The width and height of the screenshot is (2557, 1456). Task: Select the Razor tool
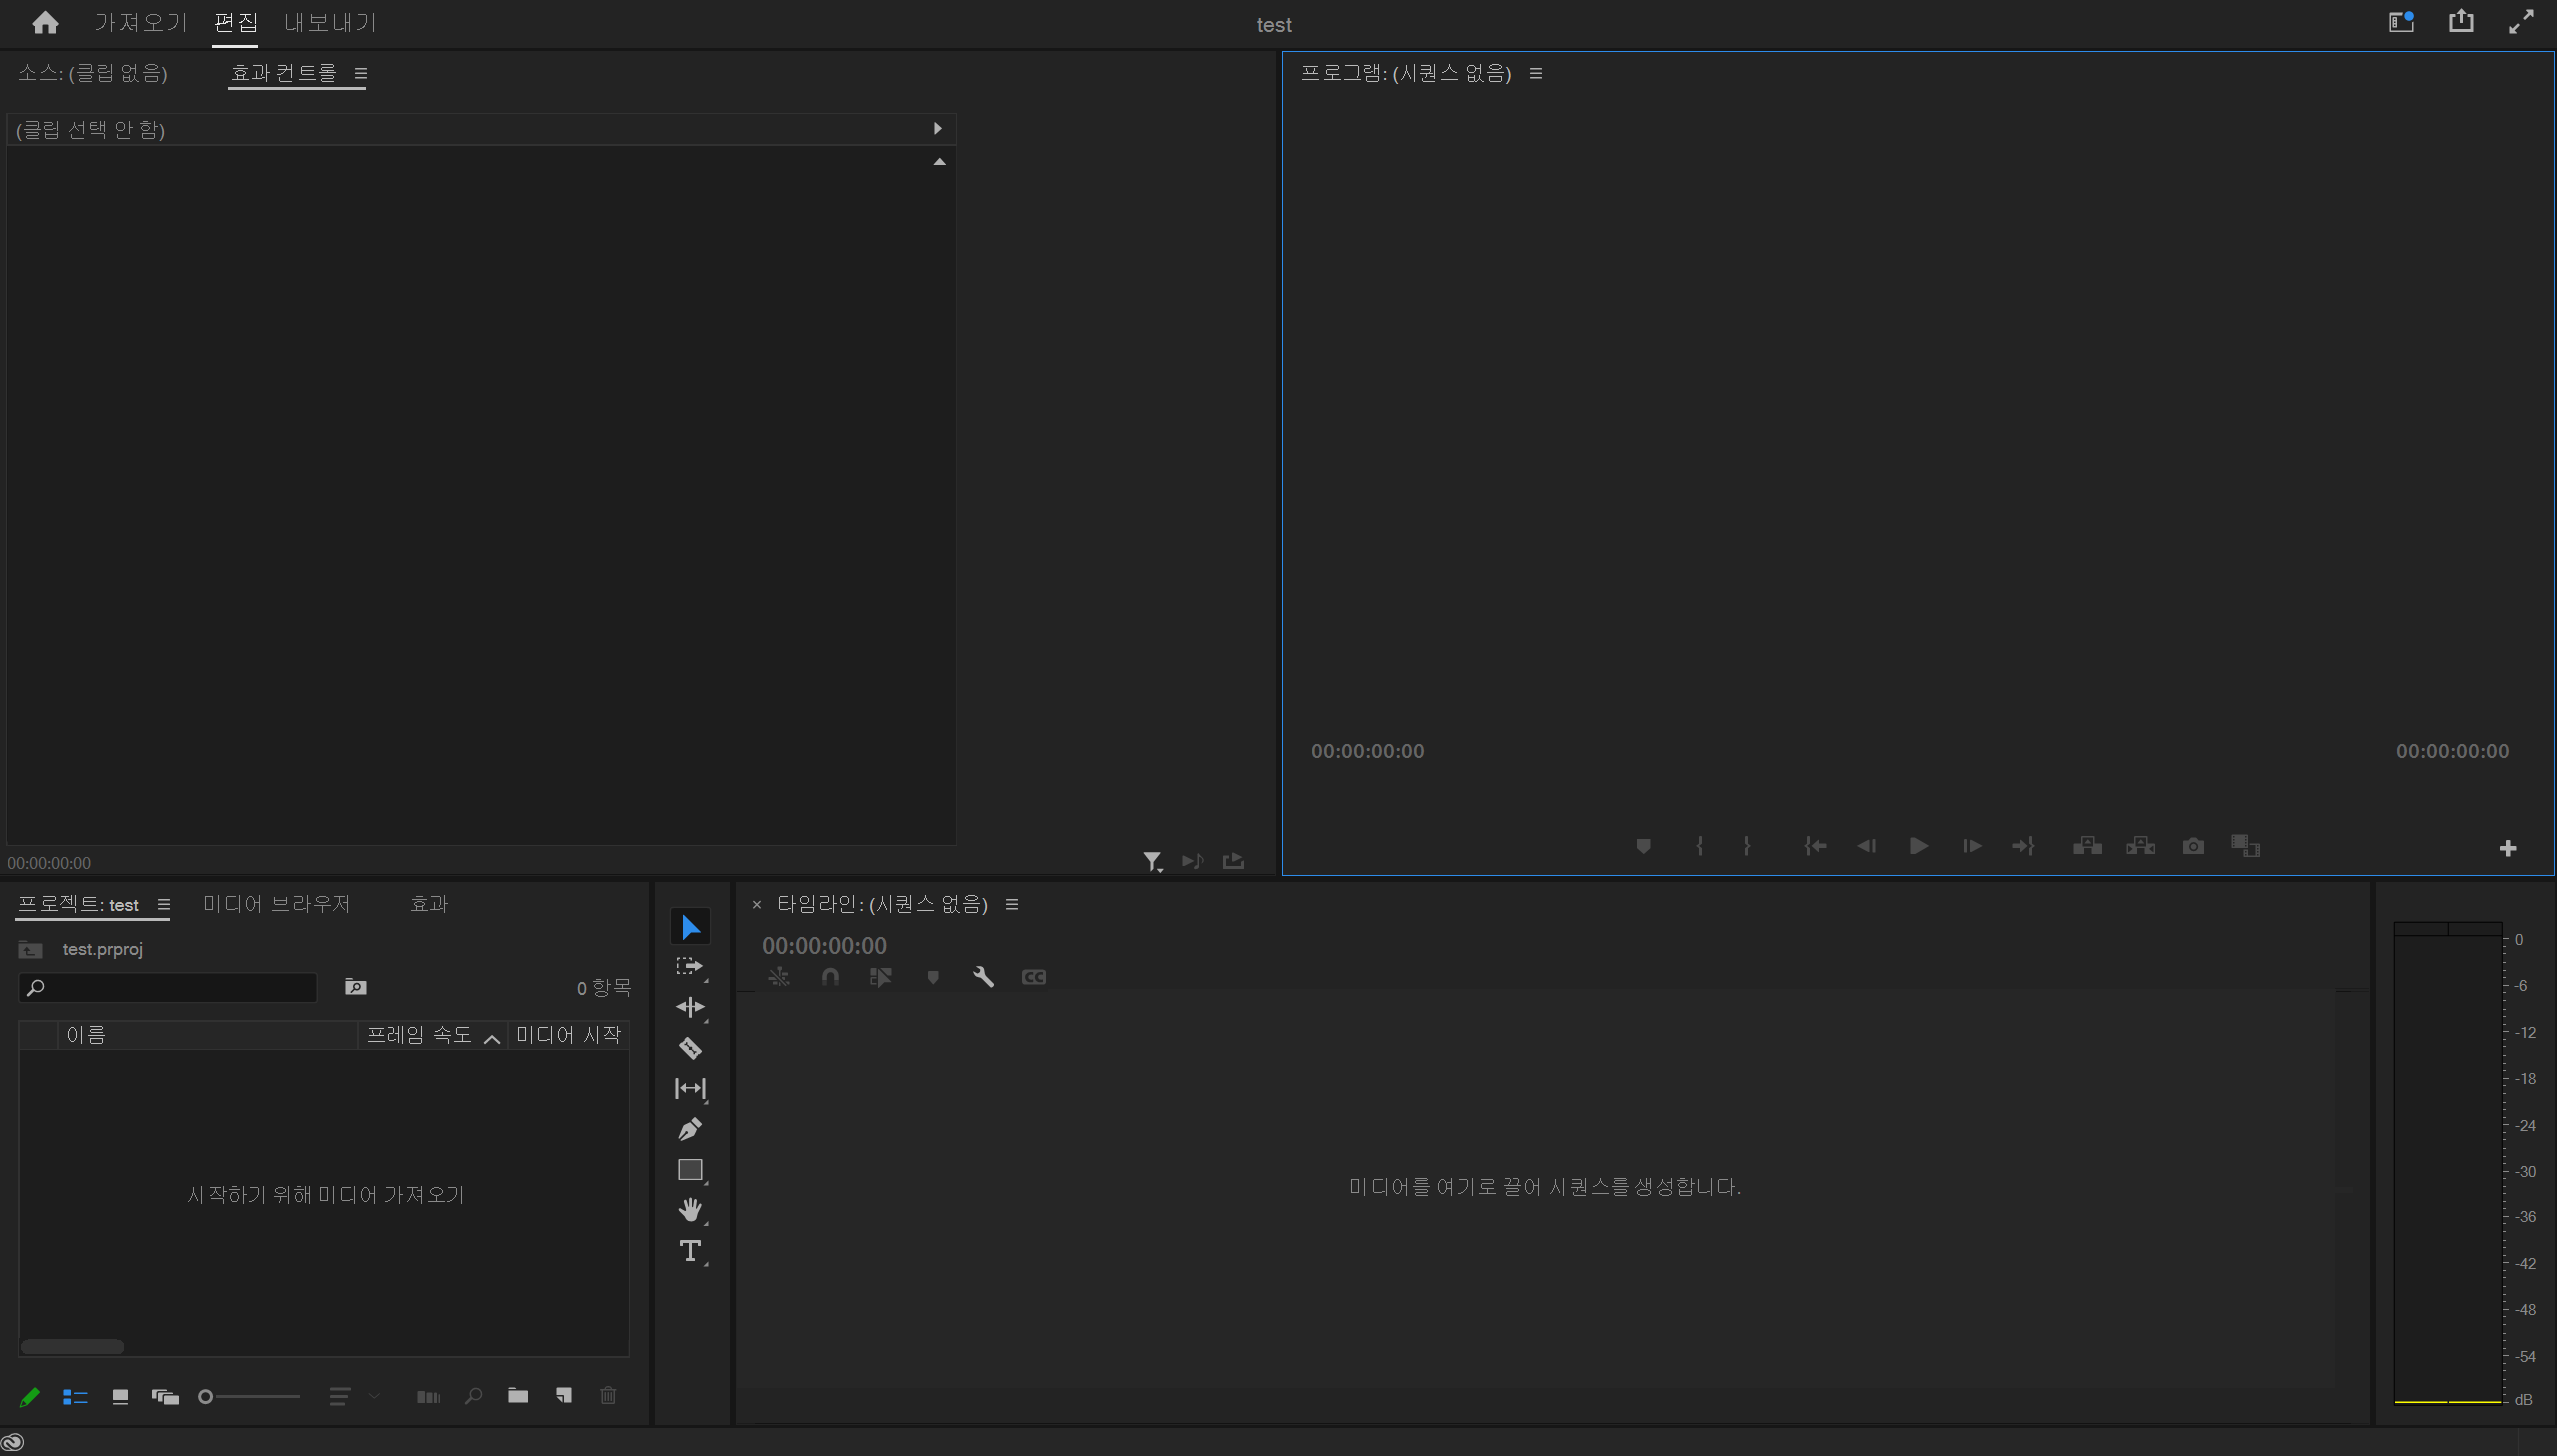(690, 1048)
